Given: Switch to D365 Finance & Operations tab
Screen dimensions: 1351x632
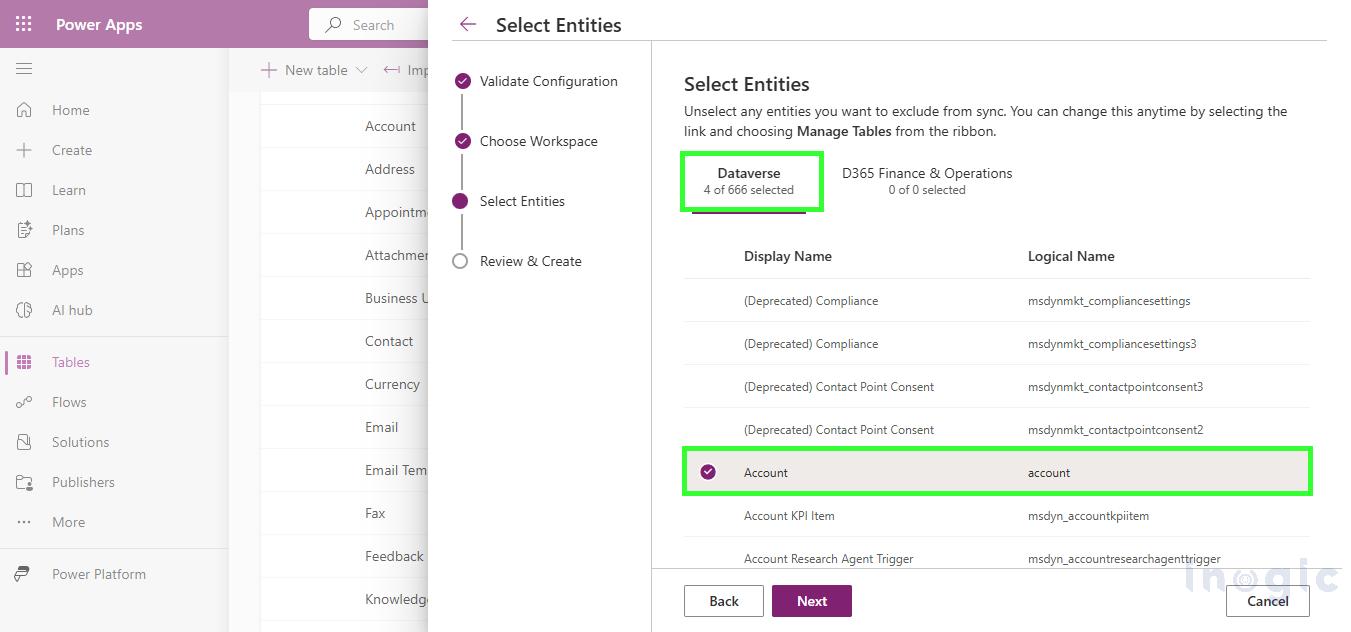Looking at the screenshot, I should (927, 181).
